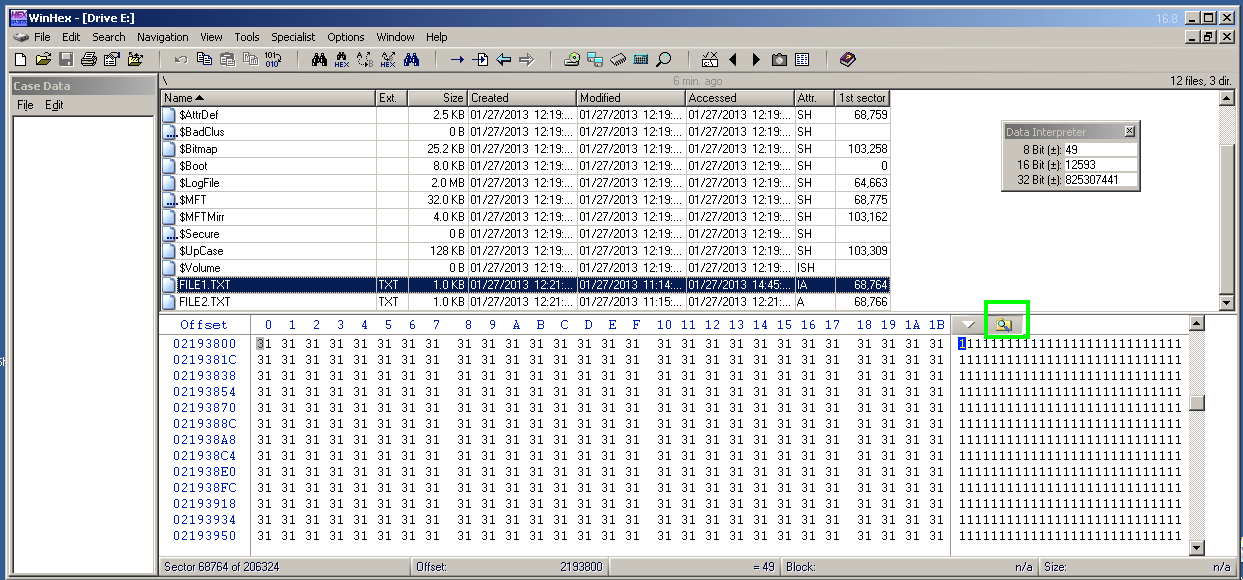Click the Go To Offset arrow icon

(x=457, y=60)
